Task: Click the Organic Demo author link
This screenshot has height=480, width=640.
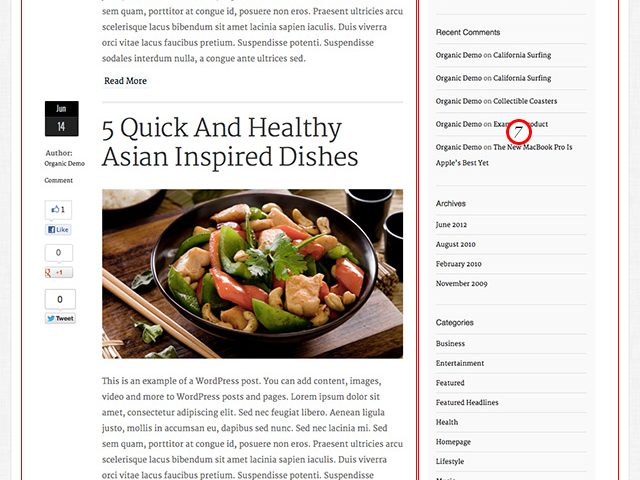Action: point(64,164)
